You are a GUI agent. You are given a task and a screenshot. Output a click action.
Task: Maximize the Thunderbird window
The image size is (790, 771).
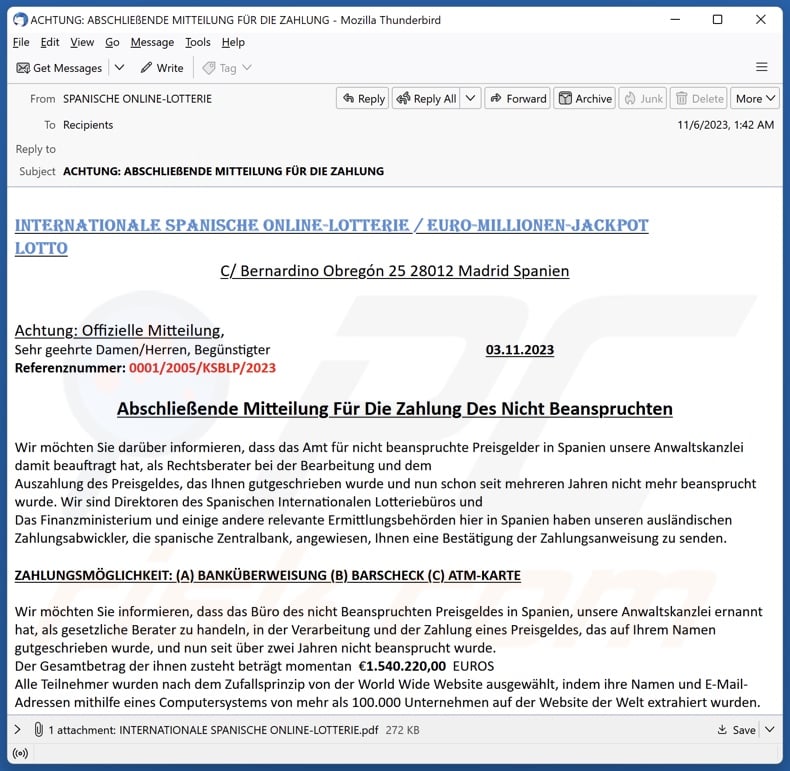[x=717, y=20]
